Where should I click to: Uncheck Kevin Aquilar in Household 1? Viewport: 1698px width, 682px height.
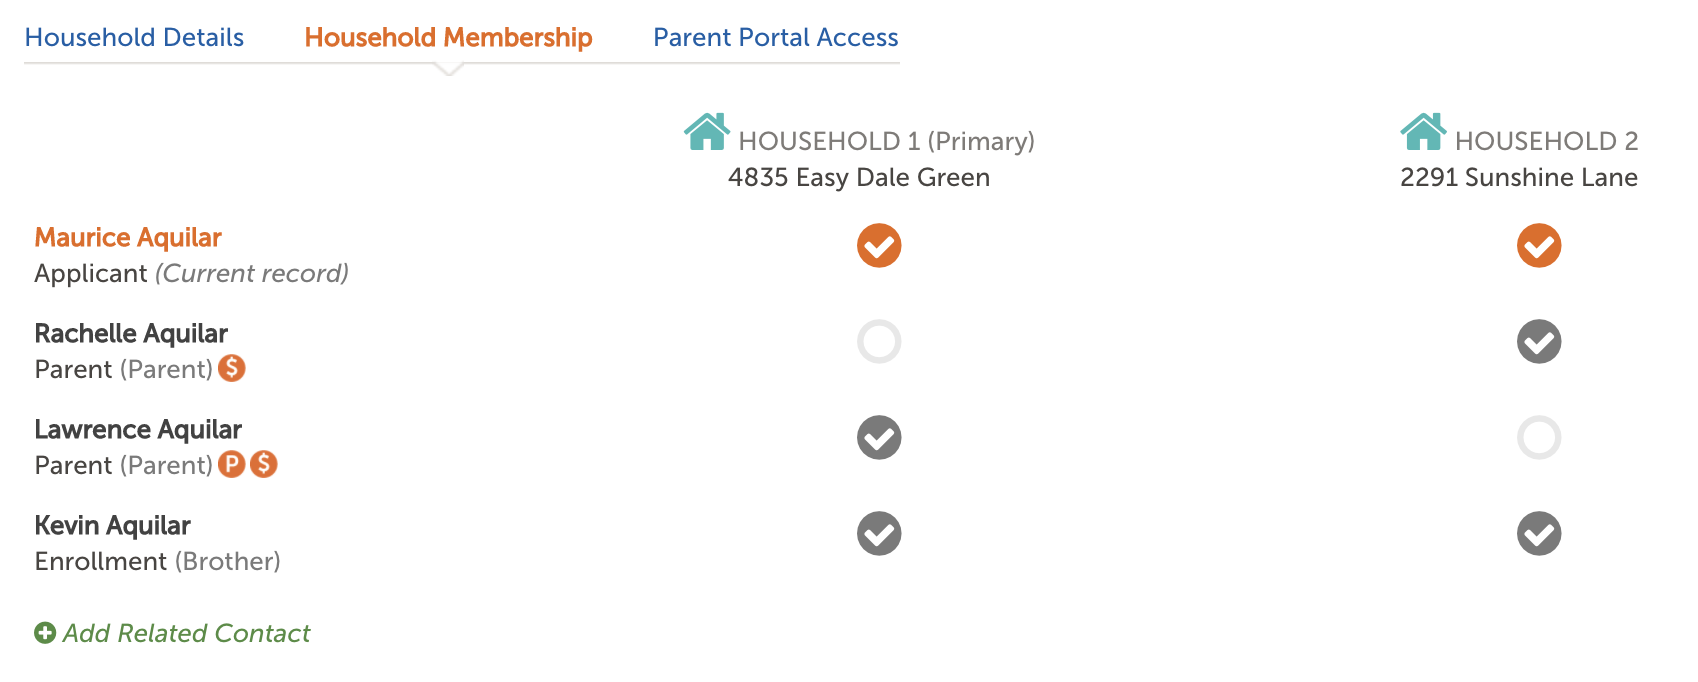[879, 534]
